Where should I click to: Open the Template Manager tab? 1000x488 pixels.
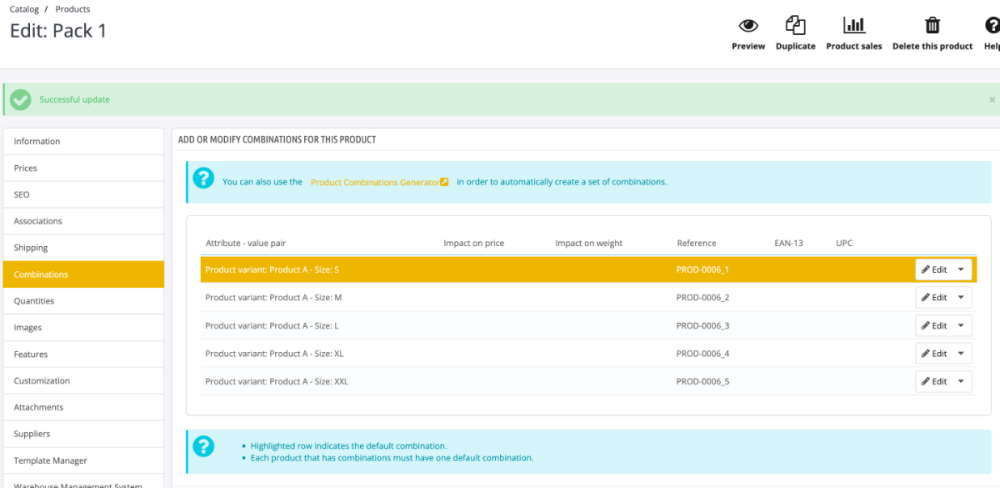84,461
